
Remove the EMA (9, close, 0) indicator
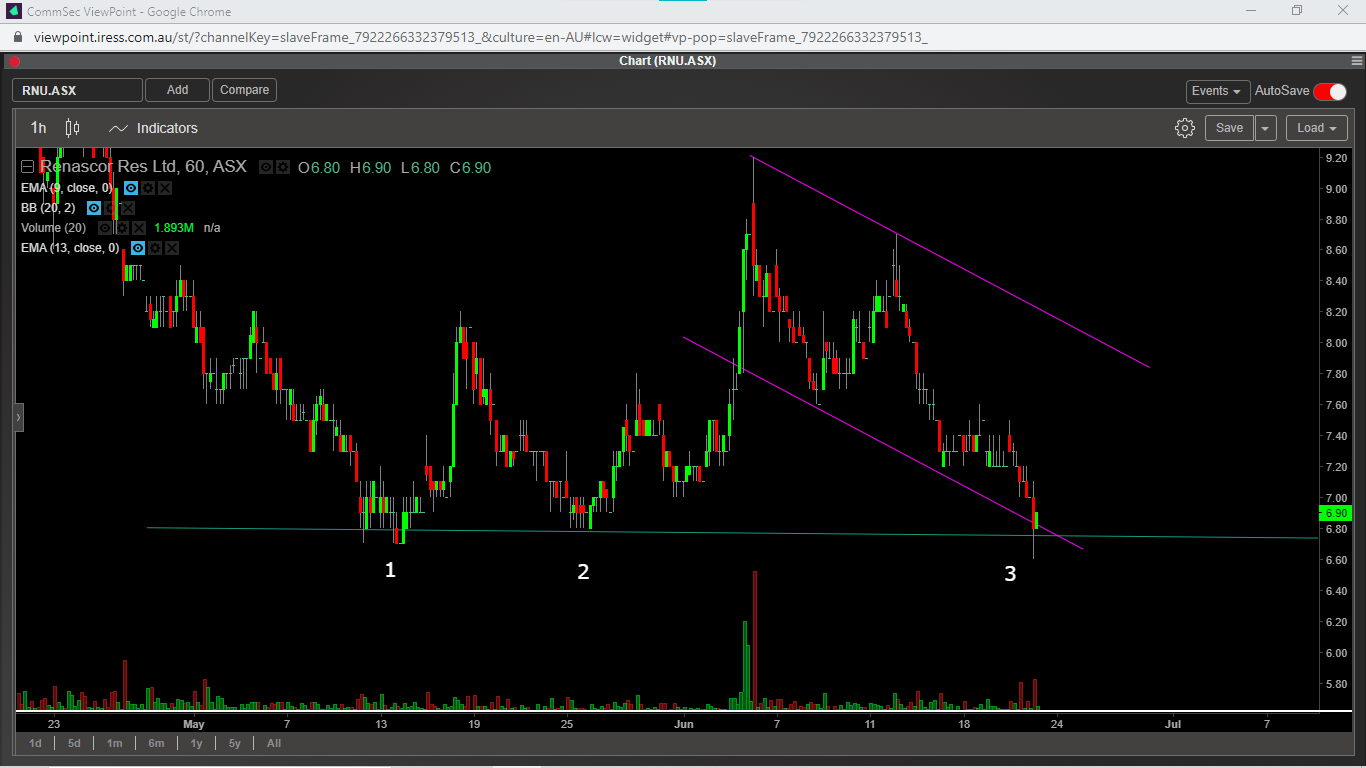coord(165,188)
